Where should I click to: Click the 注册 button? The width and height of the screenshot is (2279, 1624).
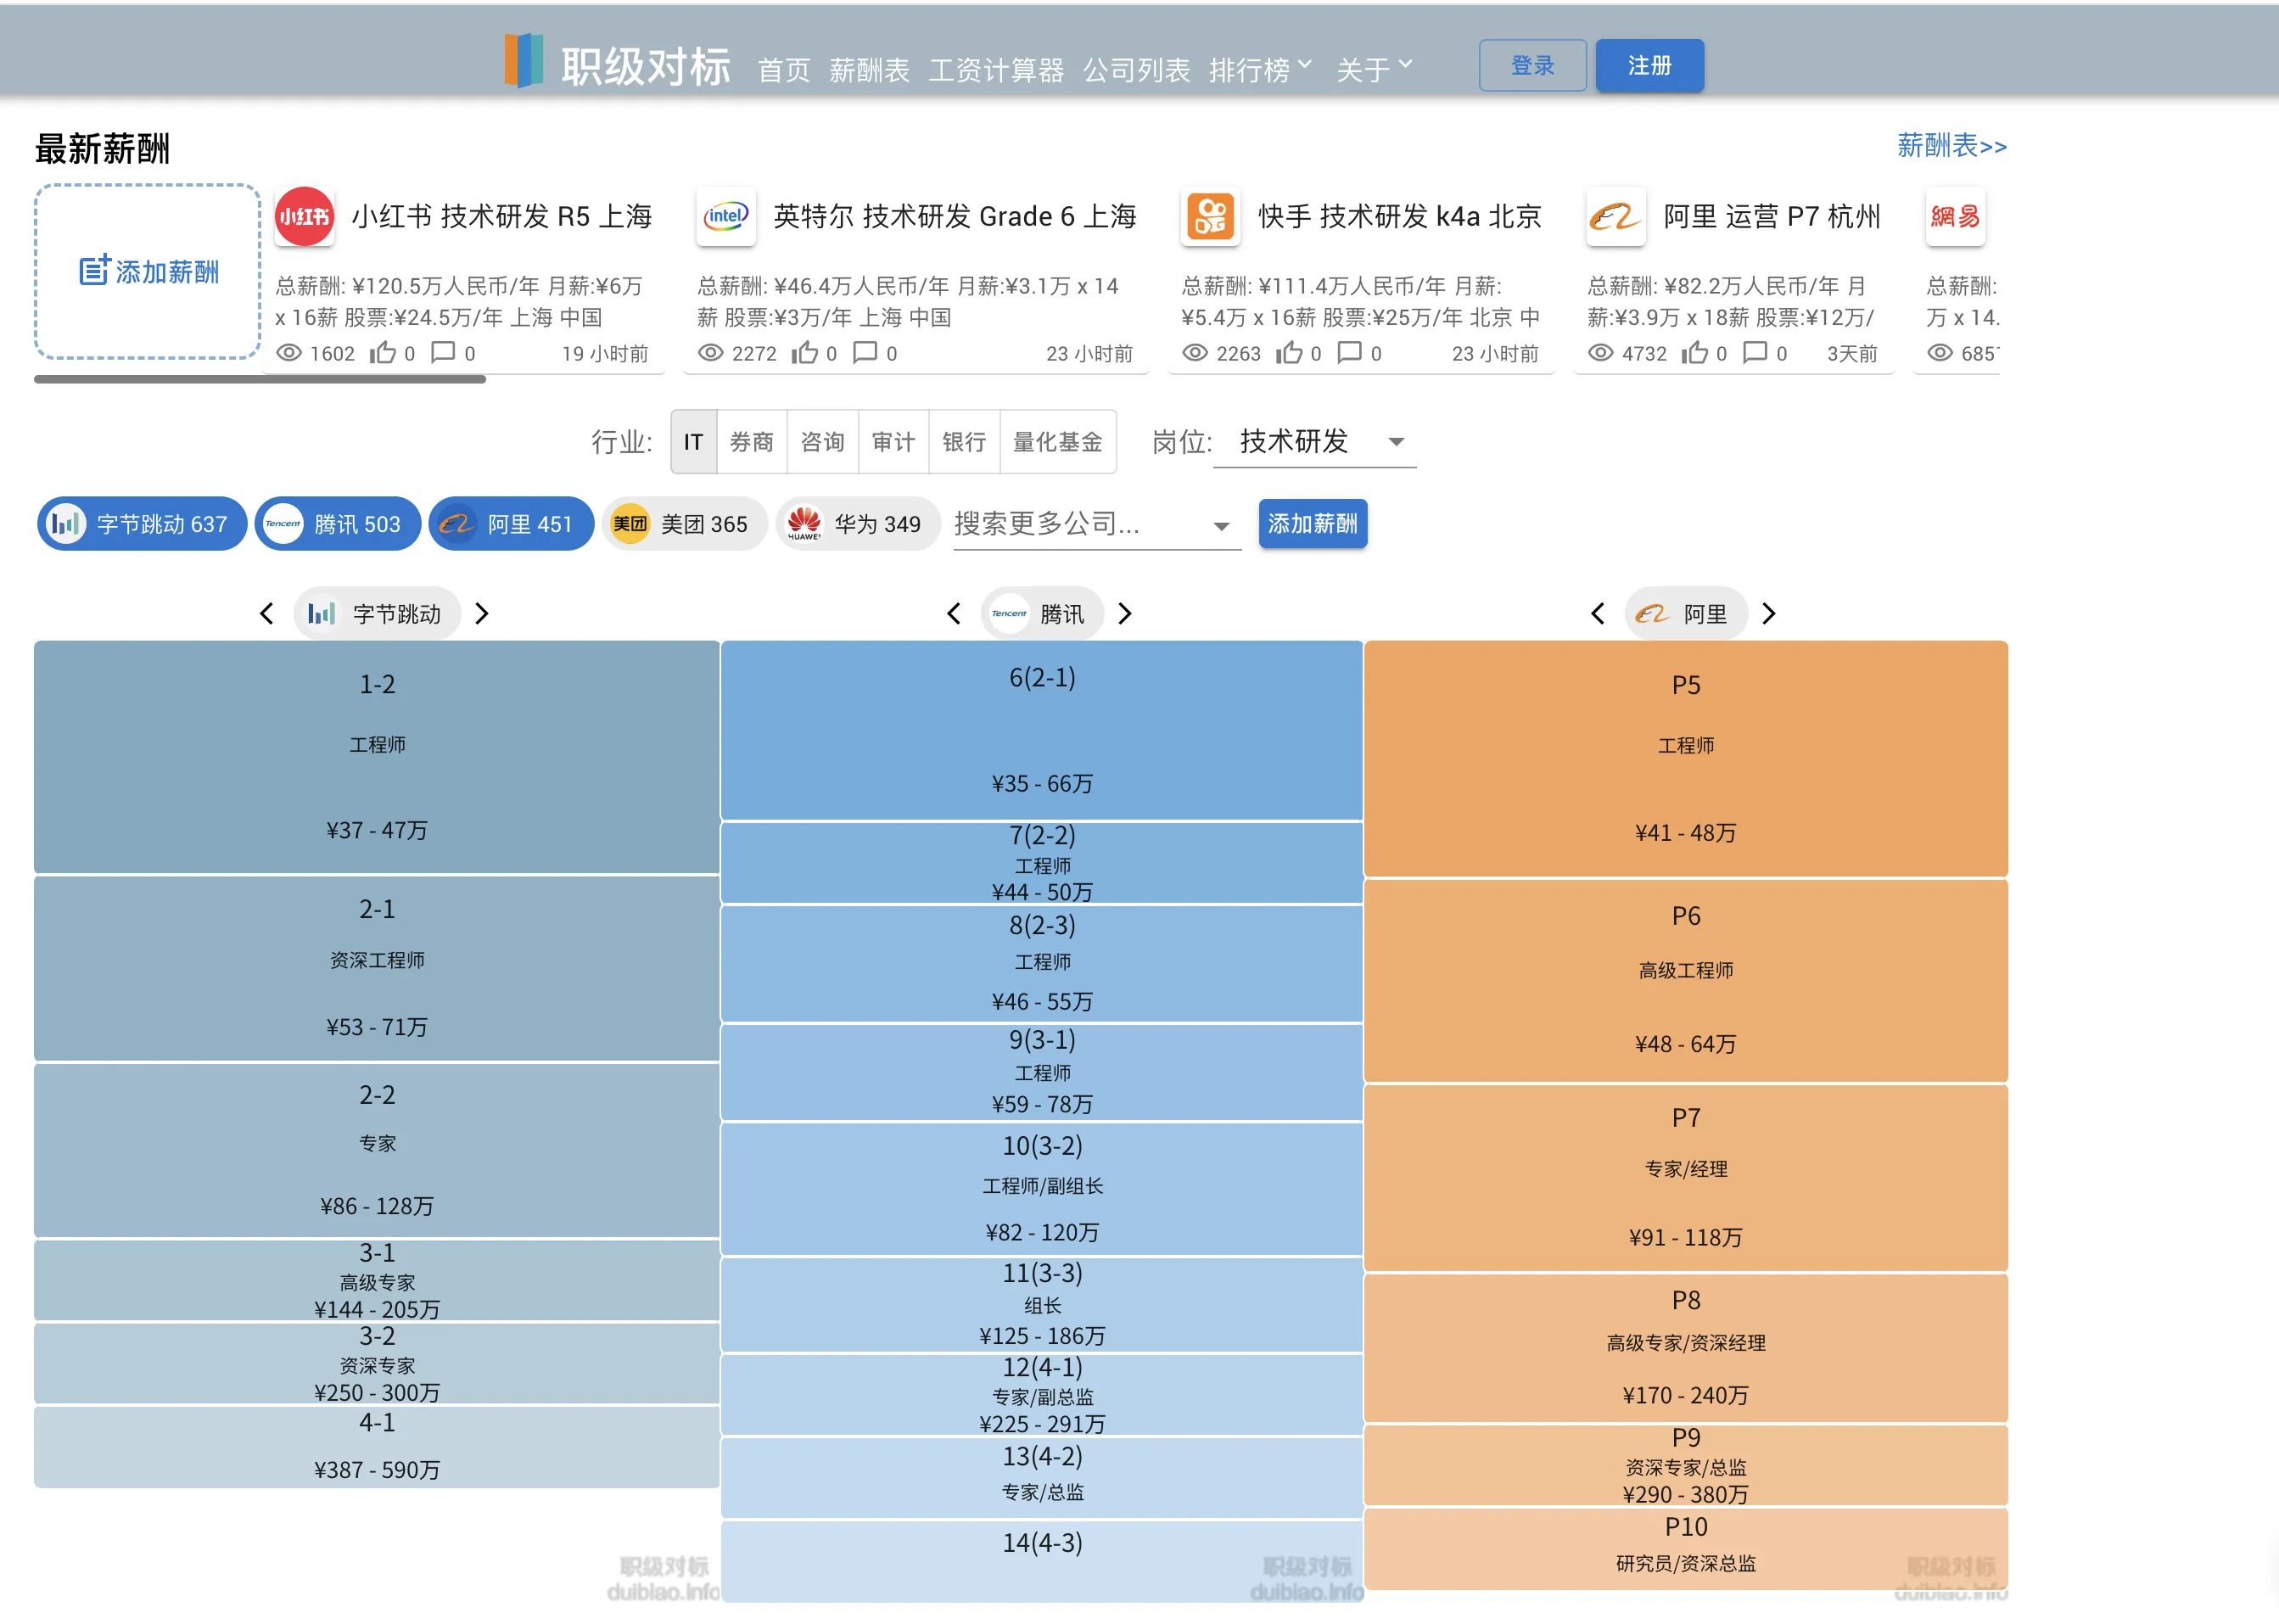pos(1650,65)
